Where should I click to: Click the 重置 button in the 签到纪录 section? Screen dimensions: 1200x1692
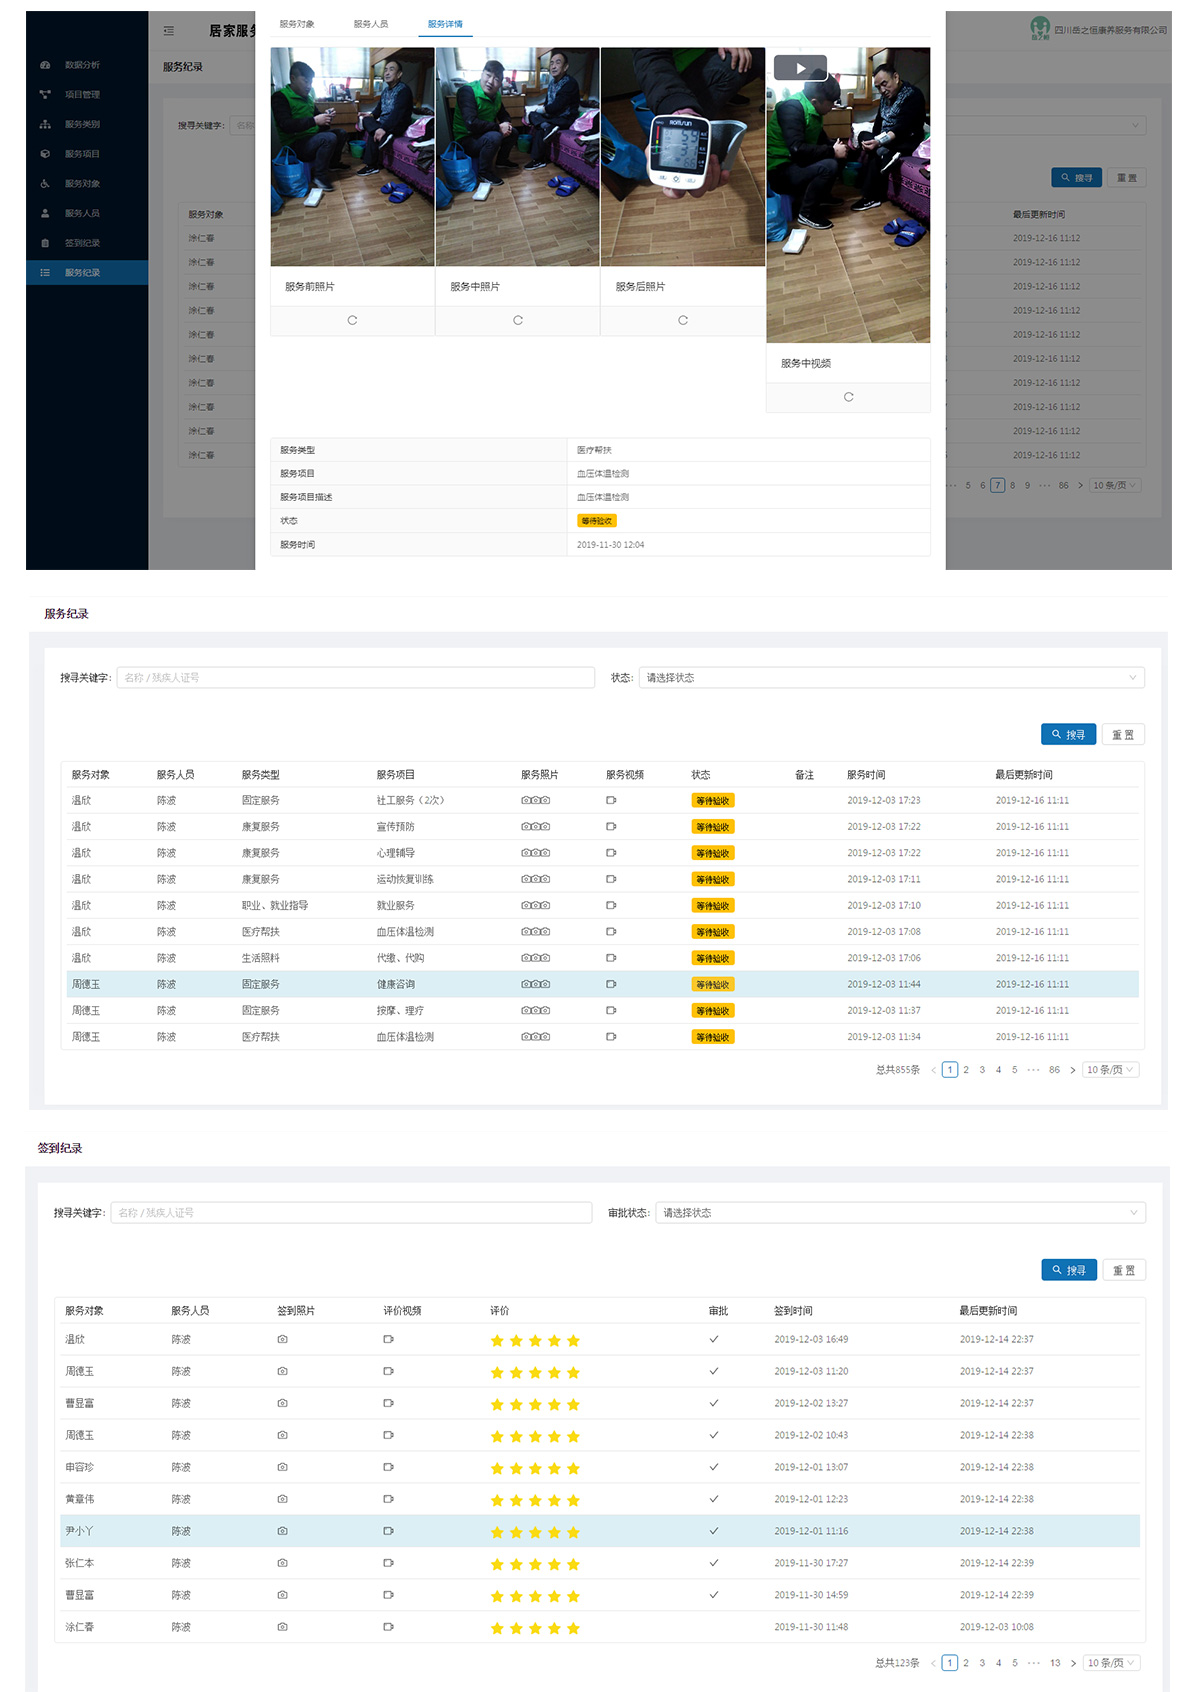(1124, 1270)
